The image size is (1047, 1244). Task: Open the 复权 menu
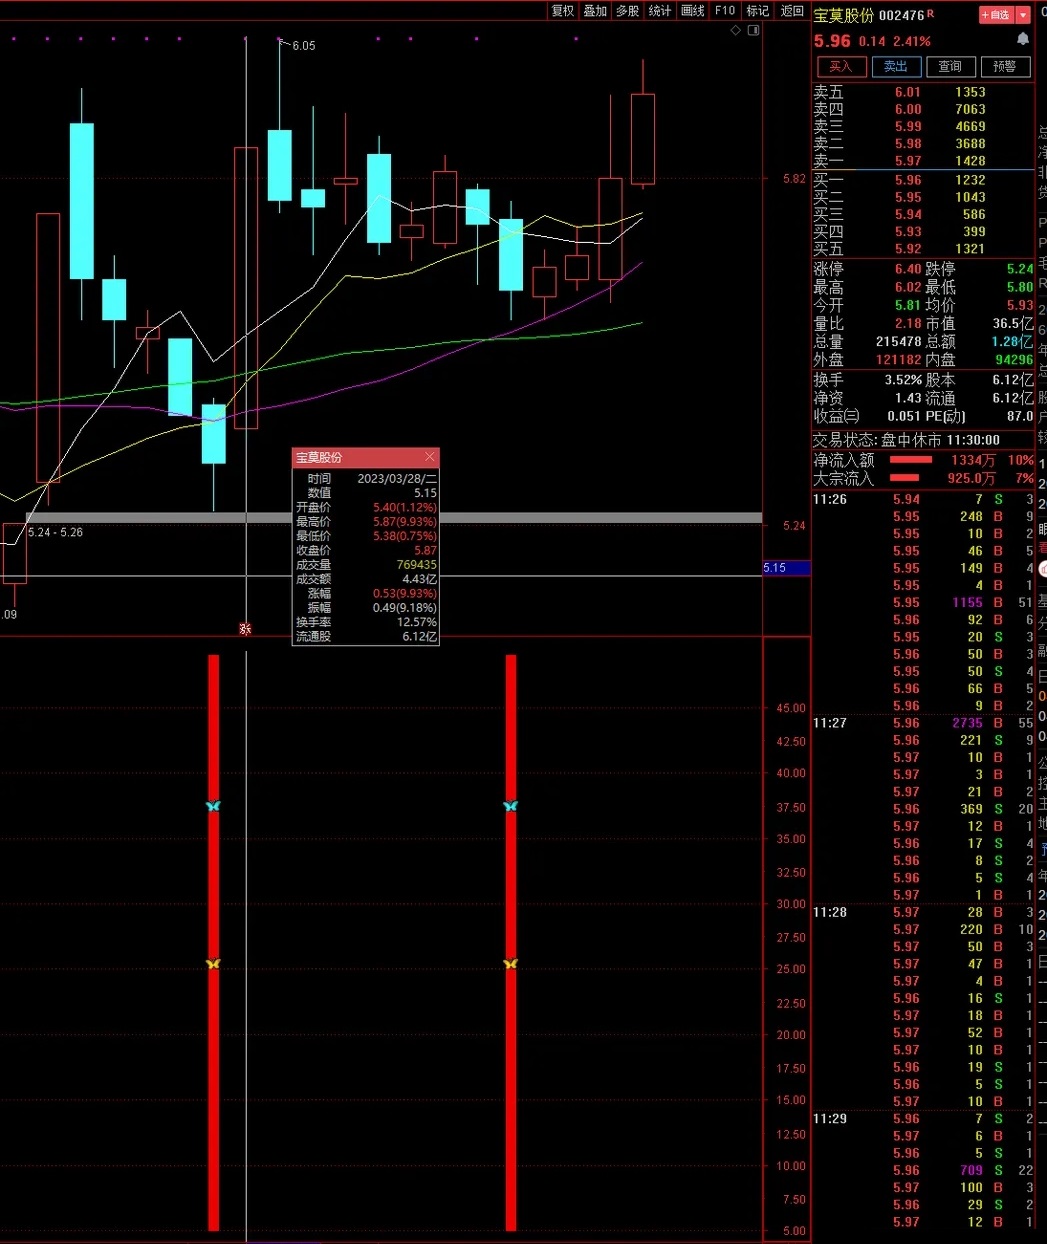563,11
